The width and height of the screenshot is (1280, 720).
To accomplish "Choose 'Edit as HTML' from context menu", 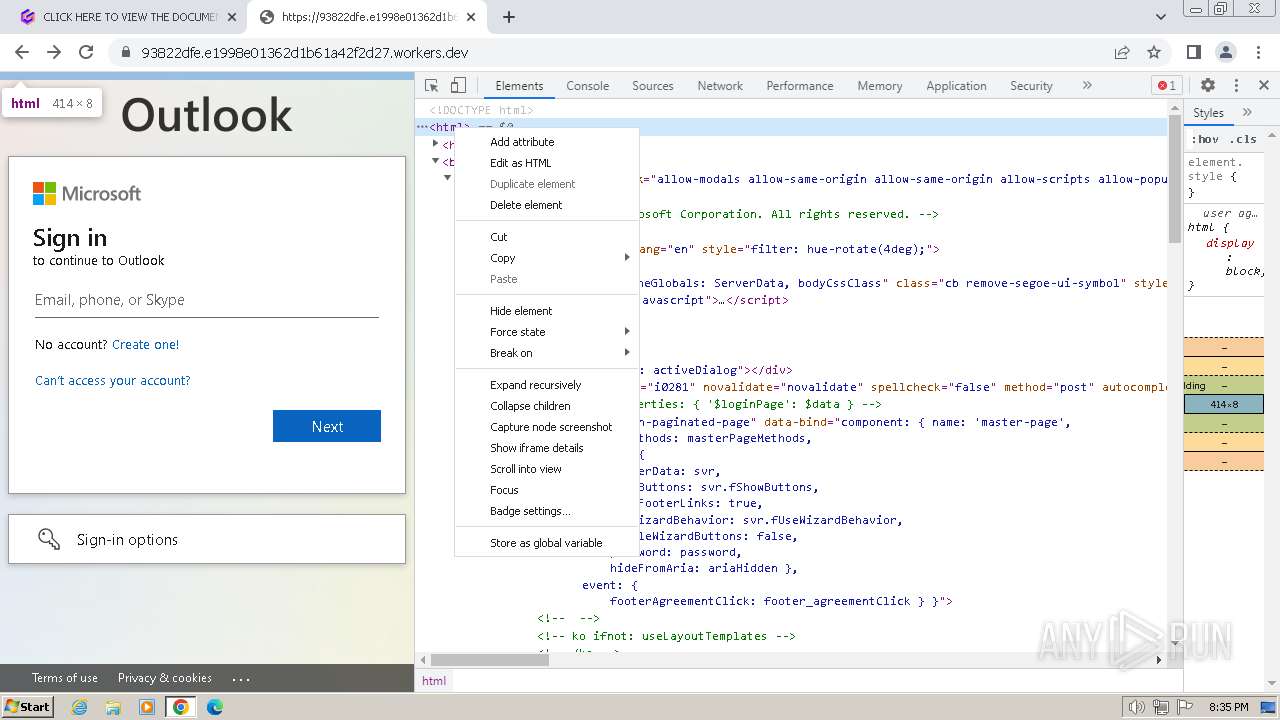I will 547,163.
